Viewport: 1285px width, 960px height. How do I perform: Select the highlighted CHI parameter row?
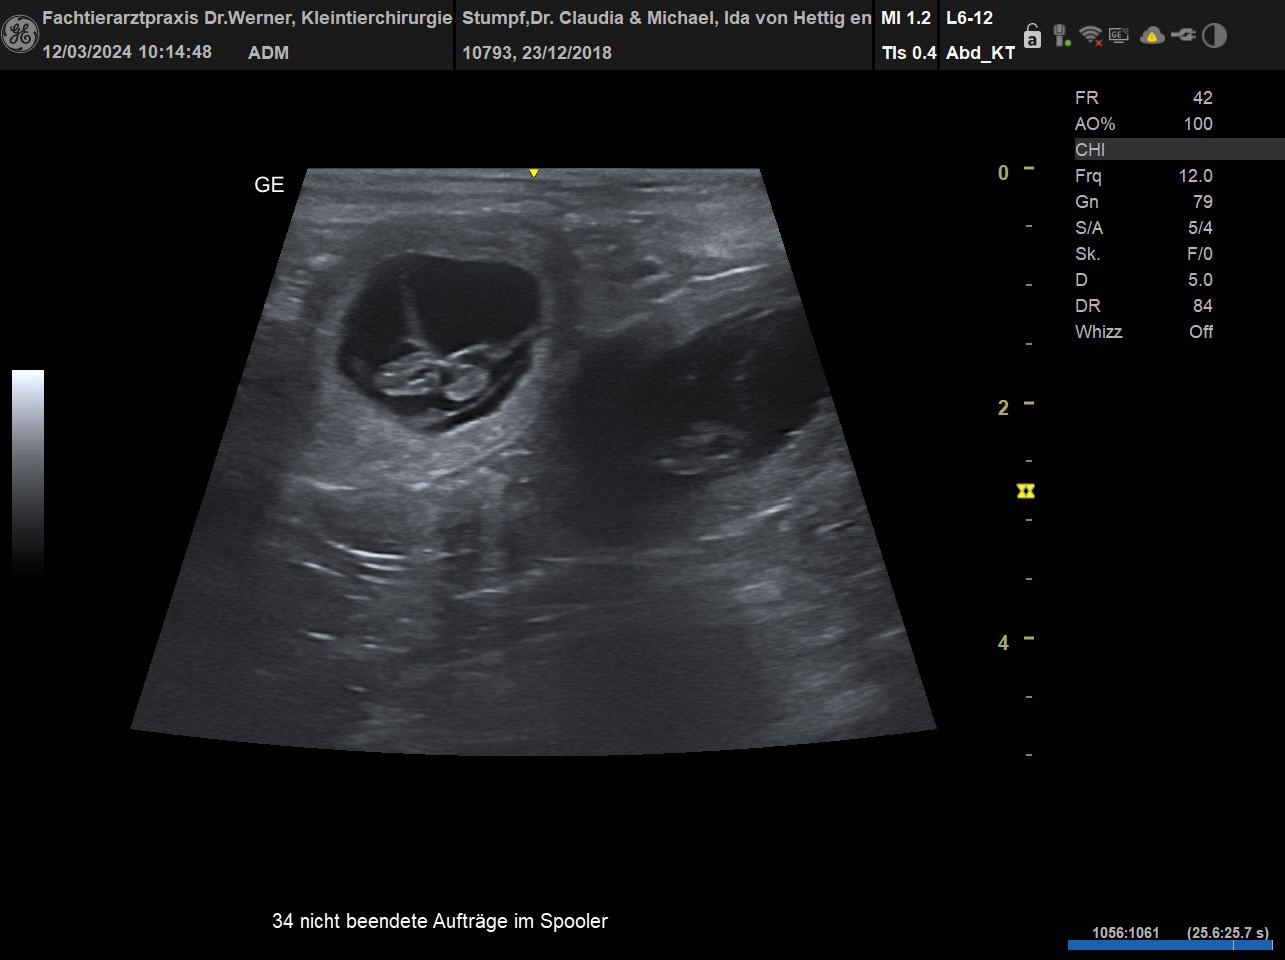[x=1178, y=150]
